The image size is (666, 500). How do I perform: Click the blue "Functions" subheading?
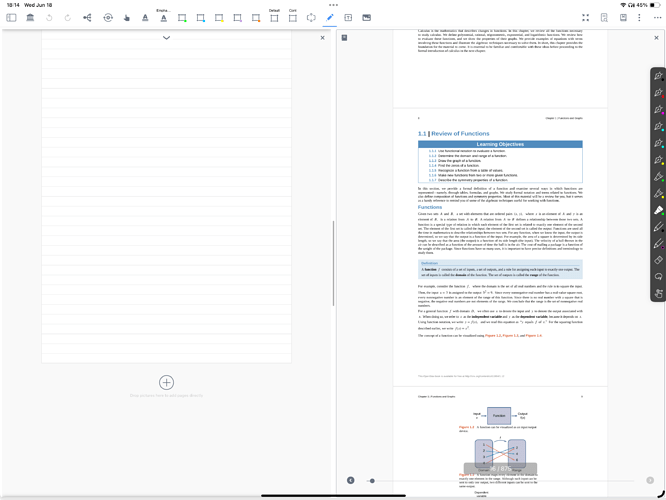(x=430, y=207)
